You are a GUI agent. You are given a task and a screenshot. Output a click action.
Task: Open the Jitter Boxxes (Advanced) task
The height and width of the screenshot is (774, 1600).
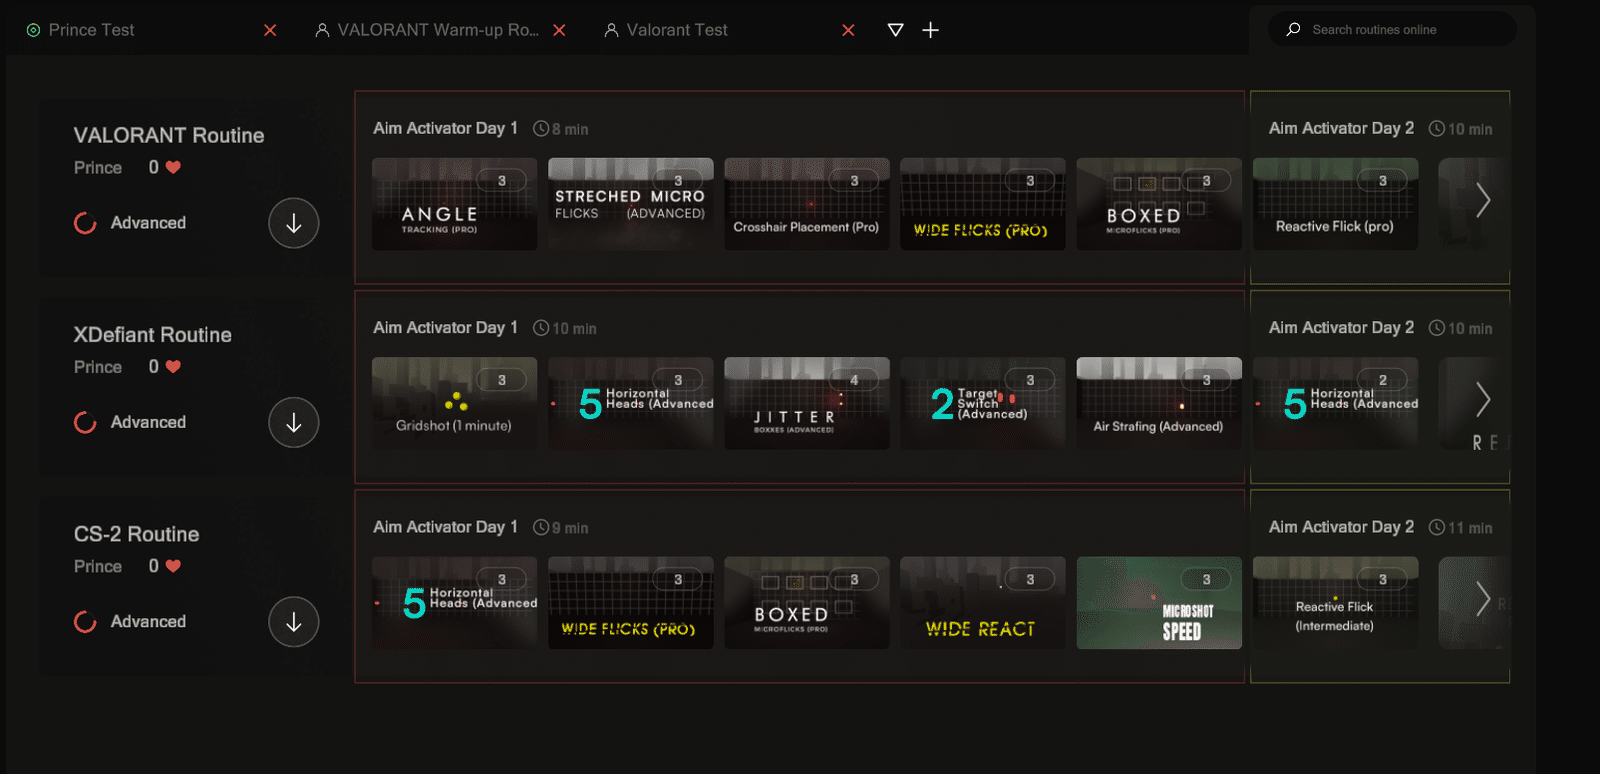click(807, 403)
